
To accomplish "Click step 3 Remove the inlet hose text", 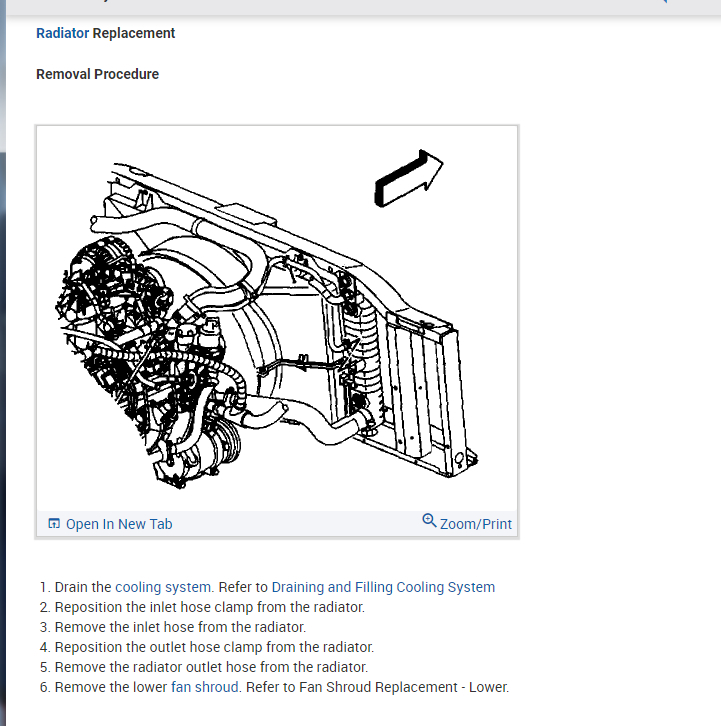I will click(x=180, y=627).
